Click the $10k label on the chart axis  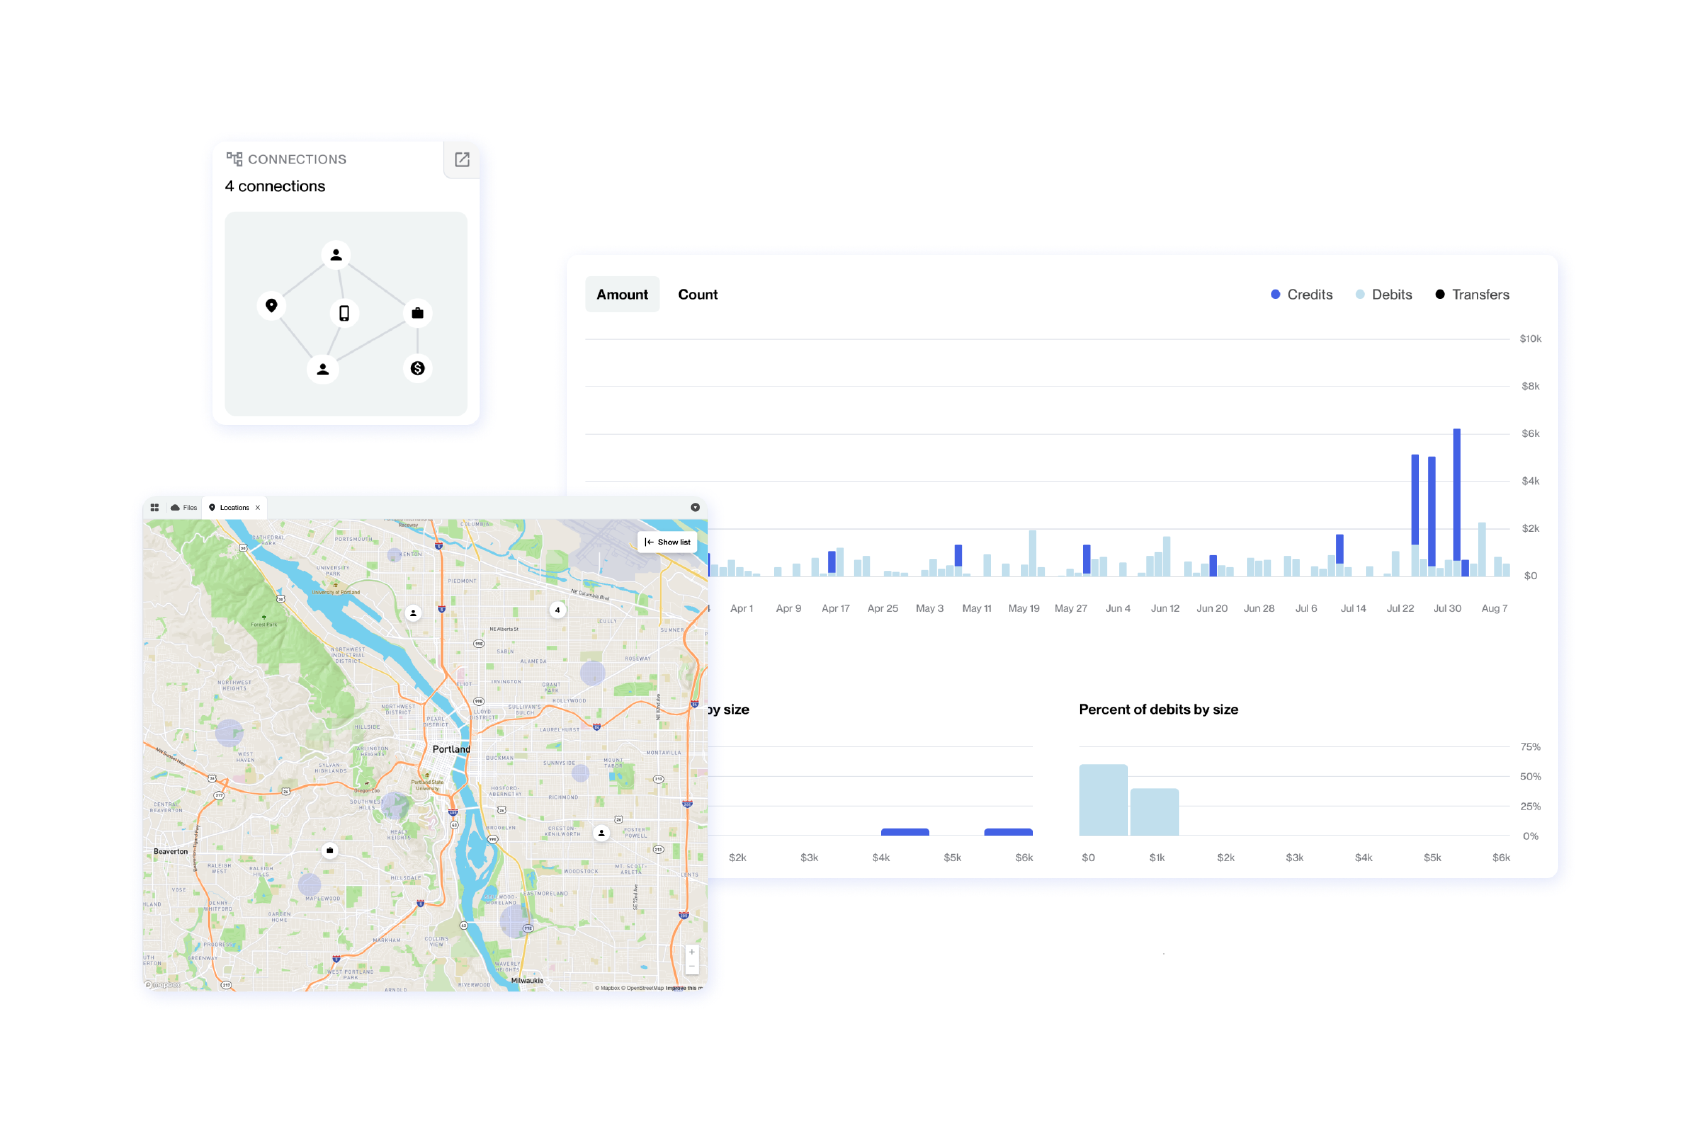coord(1530,339)
